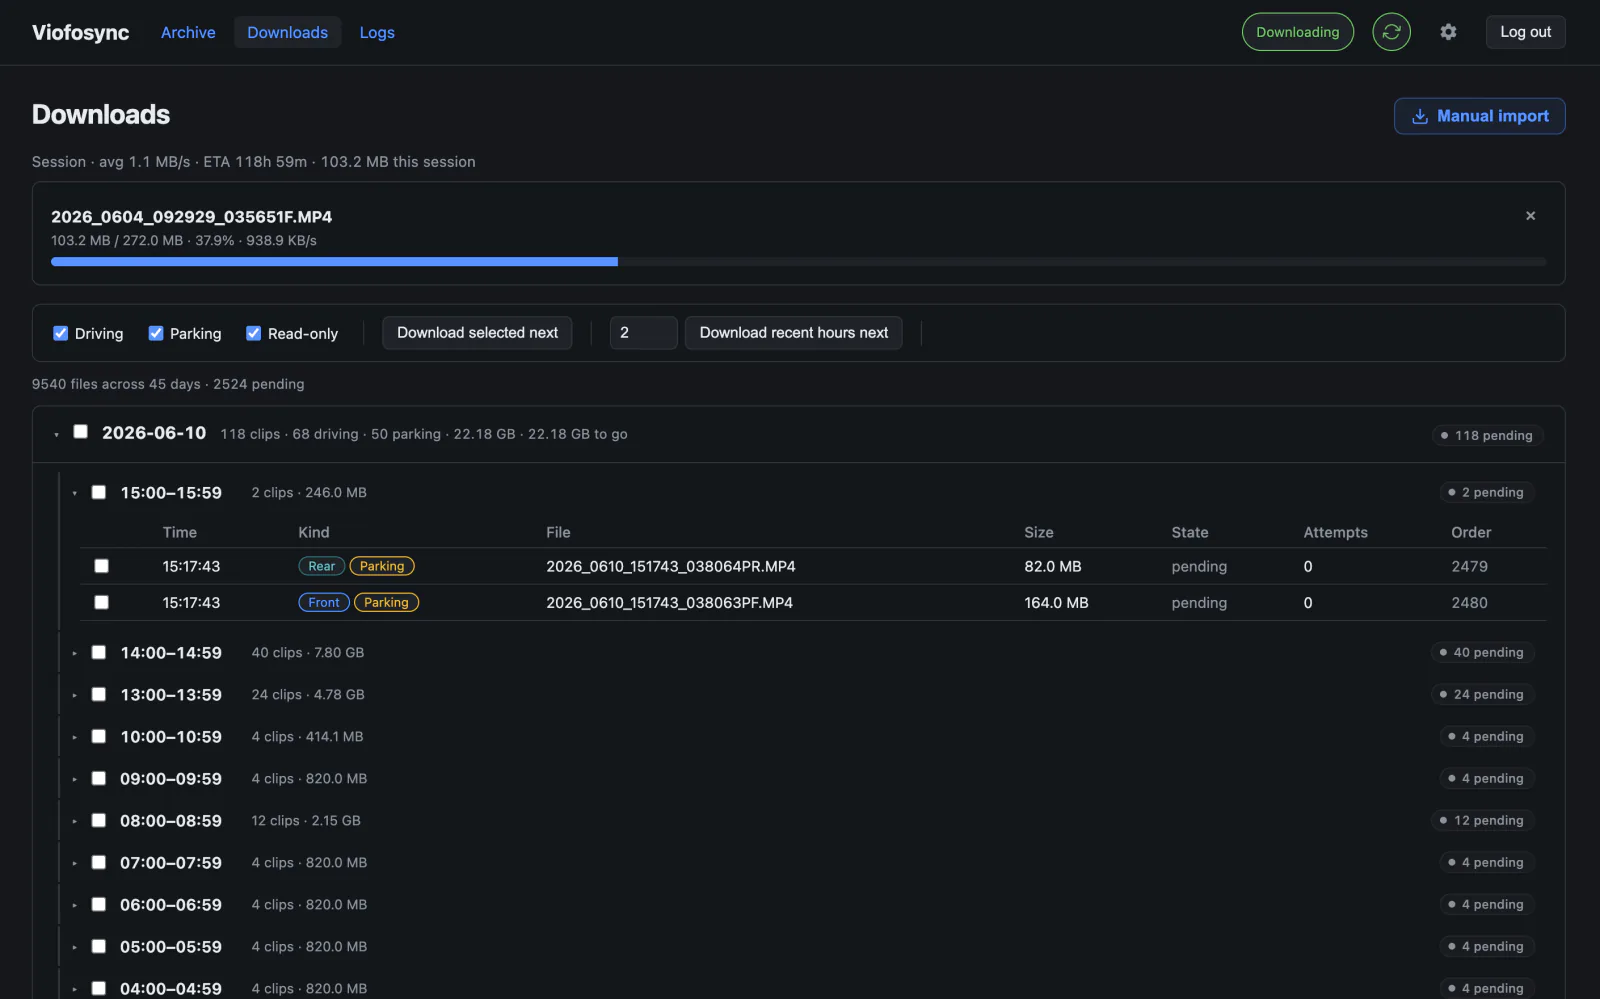Screen dimensions: 1600x999
Task: Check the 038063PF.MP4 file row checkbox
Action: [101, 602]
